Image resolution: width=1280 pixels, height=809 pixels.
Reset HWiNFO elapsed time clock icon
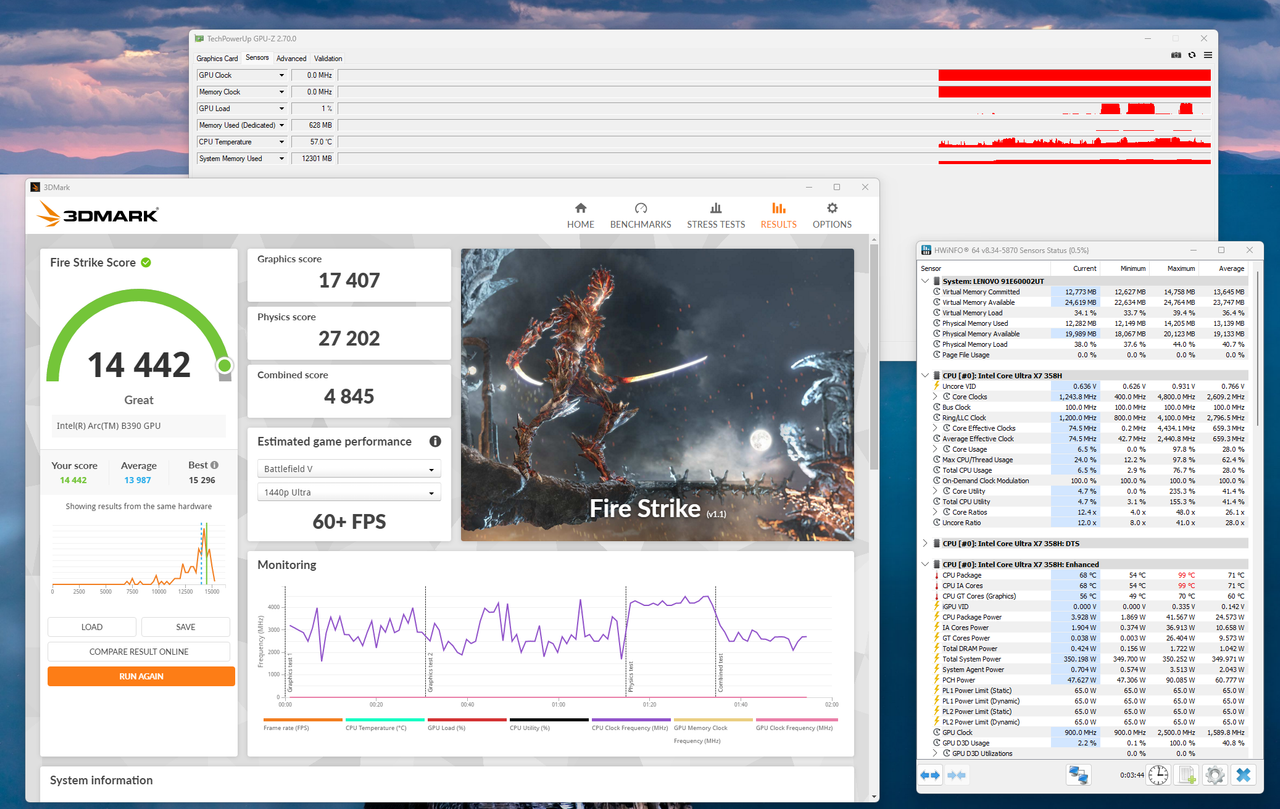(x=1158, y=775)
